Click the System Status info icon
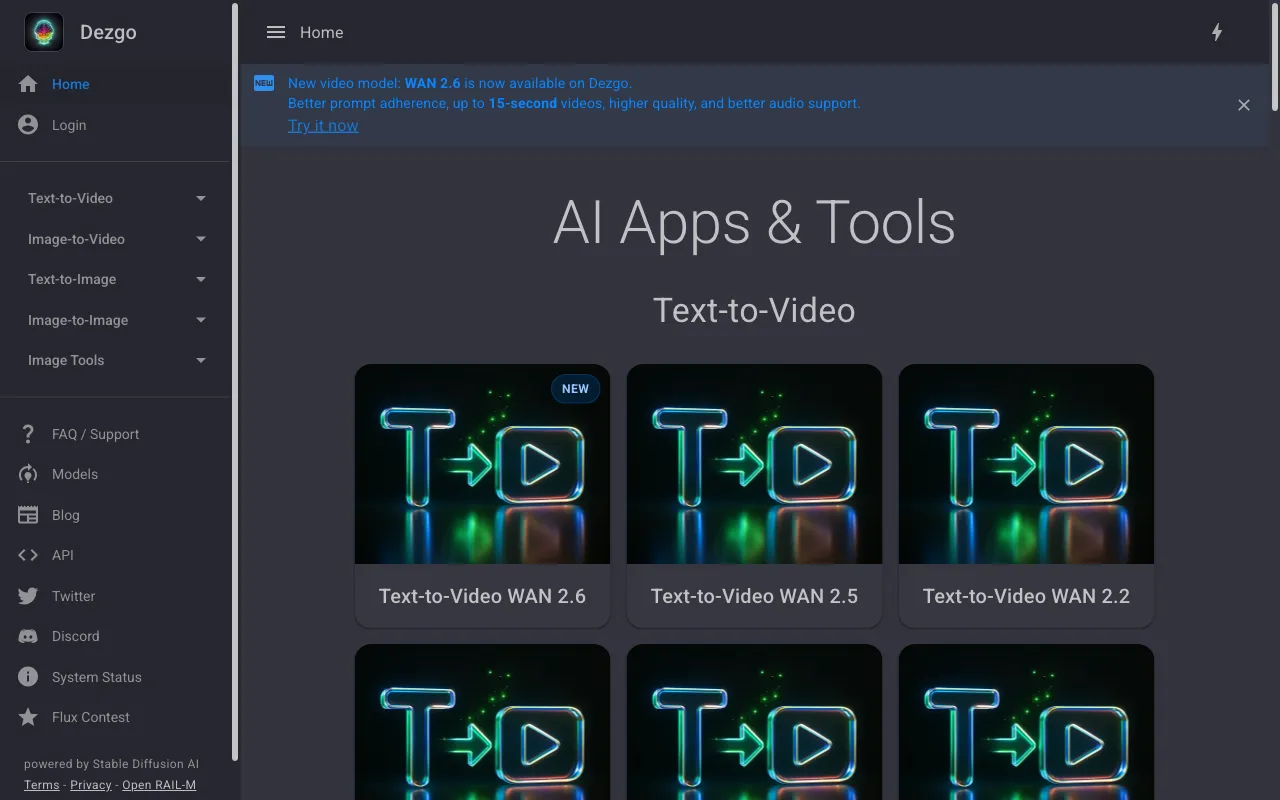The height and width of the screenshot is (800, 1280). tap(28, 677)
